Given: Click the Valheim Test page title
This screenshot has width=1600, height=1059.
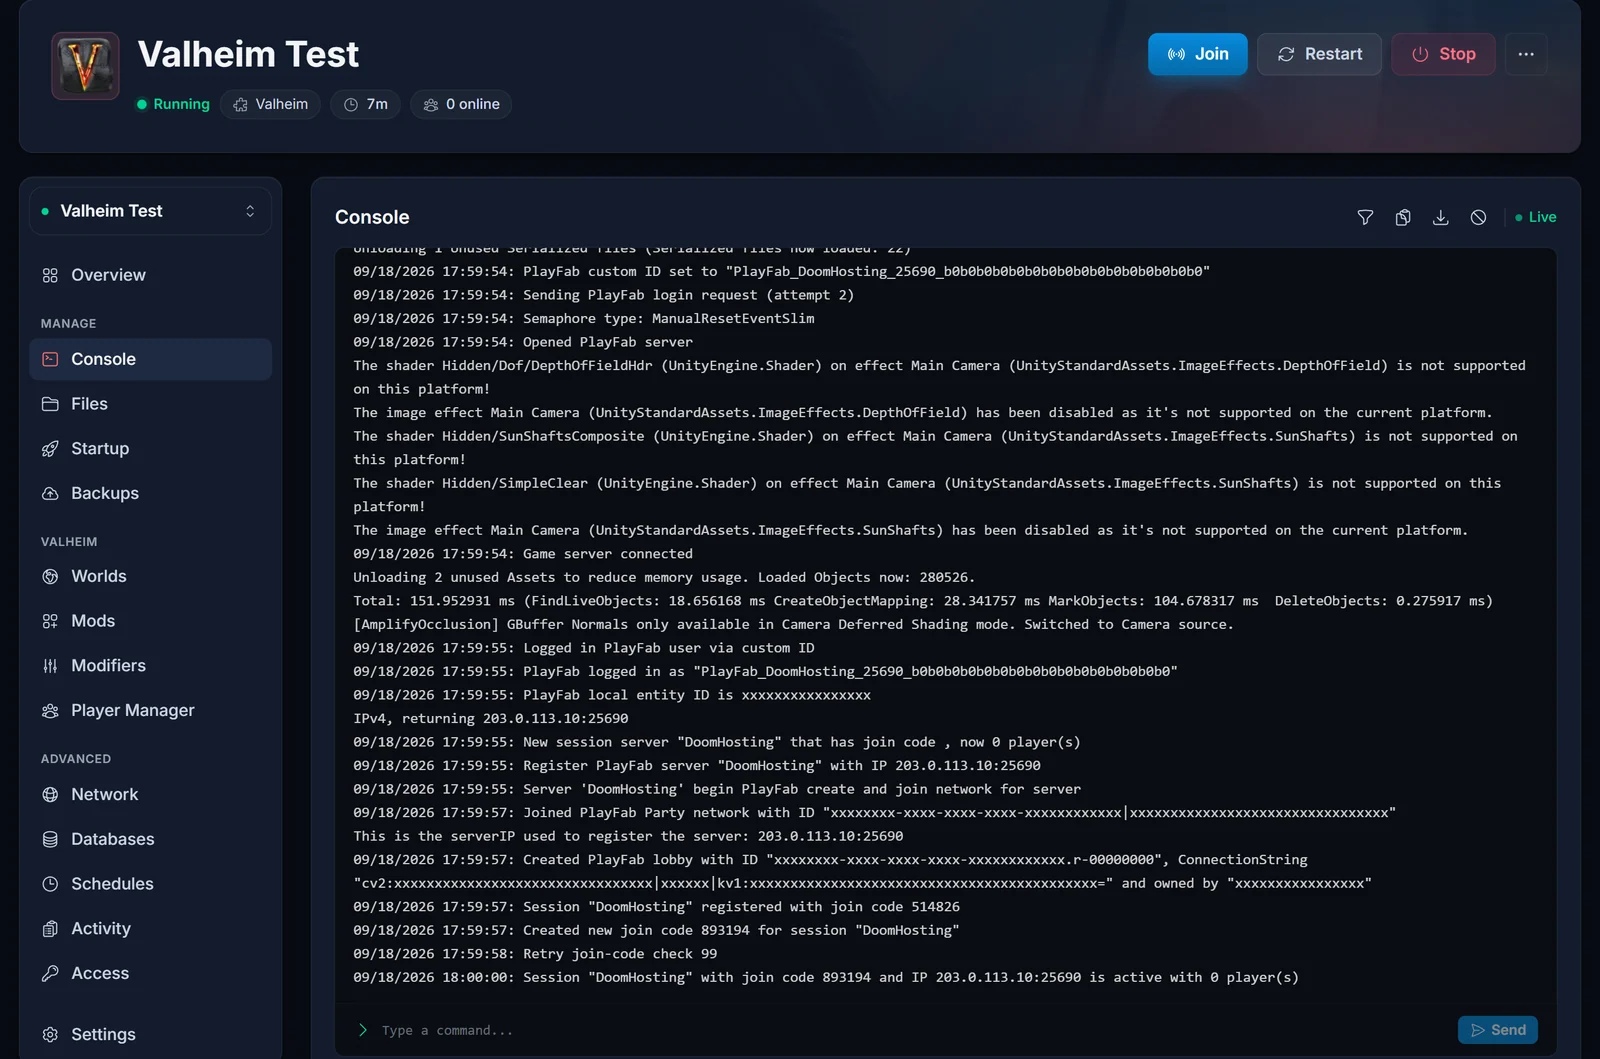Looking at the screenshot, I should (248, 54).
